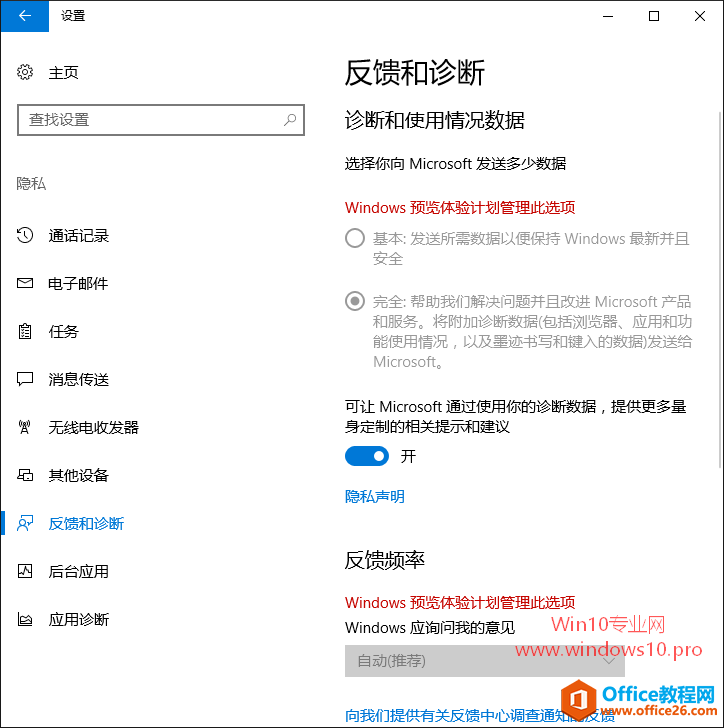Click the back arrow in title bar
The width and height of the screenshot is (724, 728).
25,16
